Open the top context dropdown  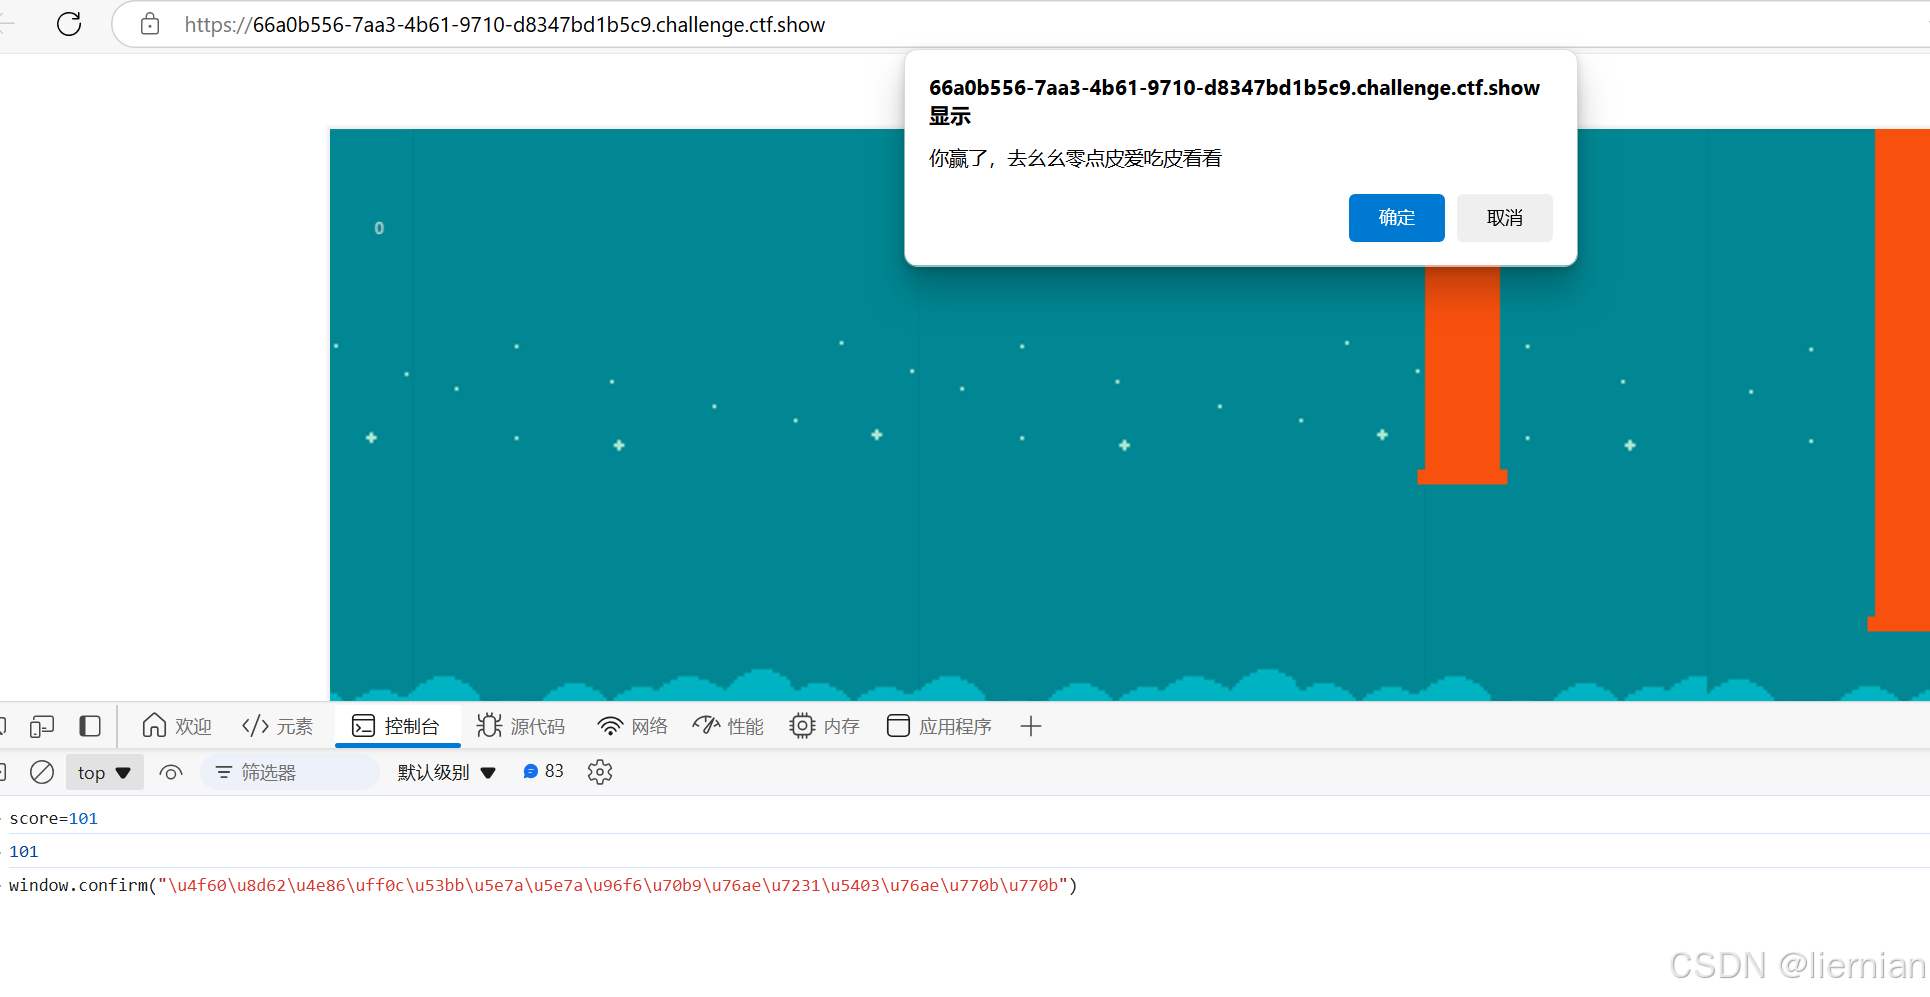105,772
